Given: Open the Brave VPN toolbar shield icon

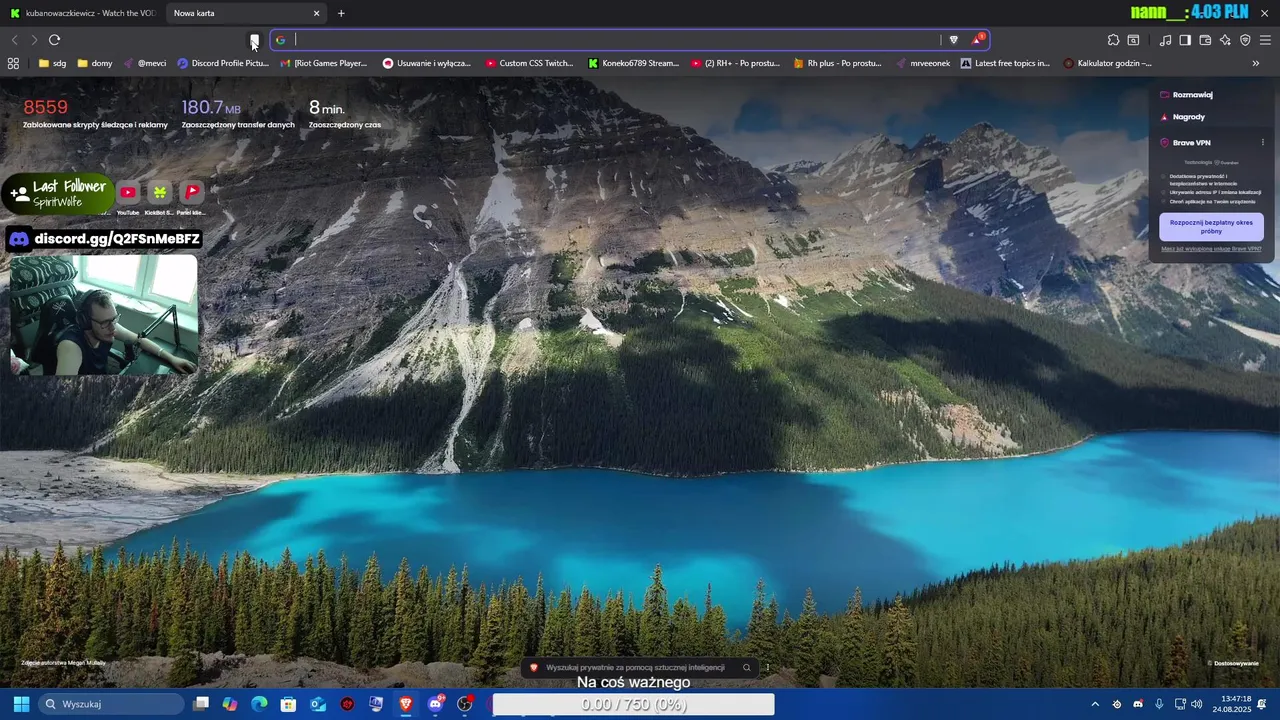Looking at the screenshot, I should (1245, 40).
